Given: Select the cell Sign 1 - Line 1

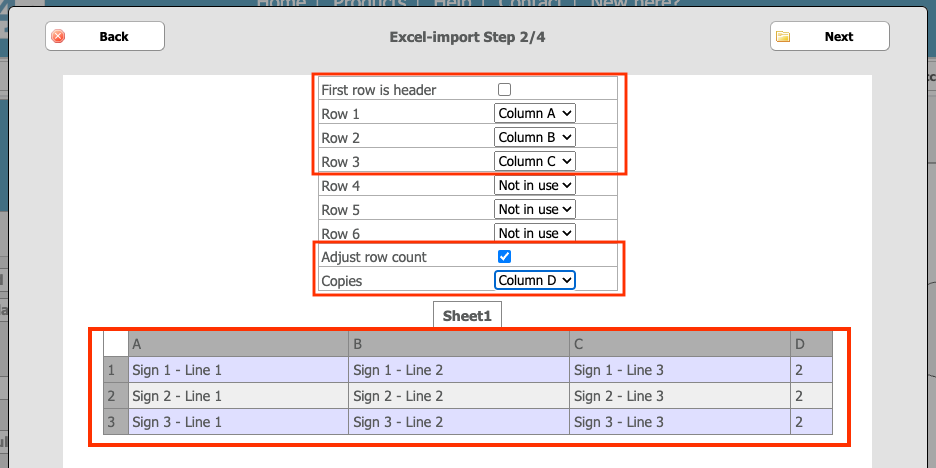Looking at the screenshot, I should click(238, 371).
